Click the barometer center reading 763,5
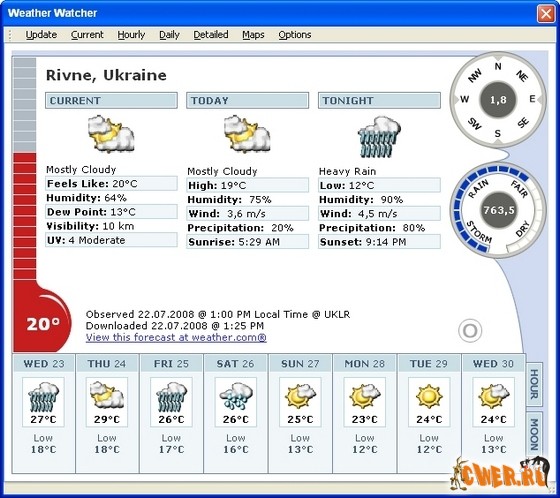The width and height of the screenshot is (560, 498). (498, 210)
